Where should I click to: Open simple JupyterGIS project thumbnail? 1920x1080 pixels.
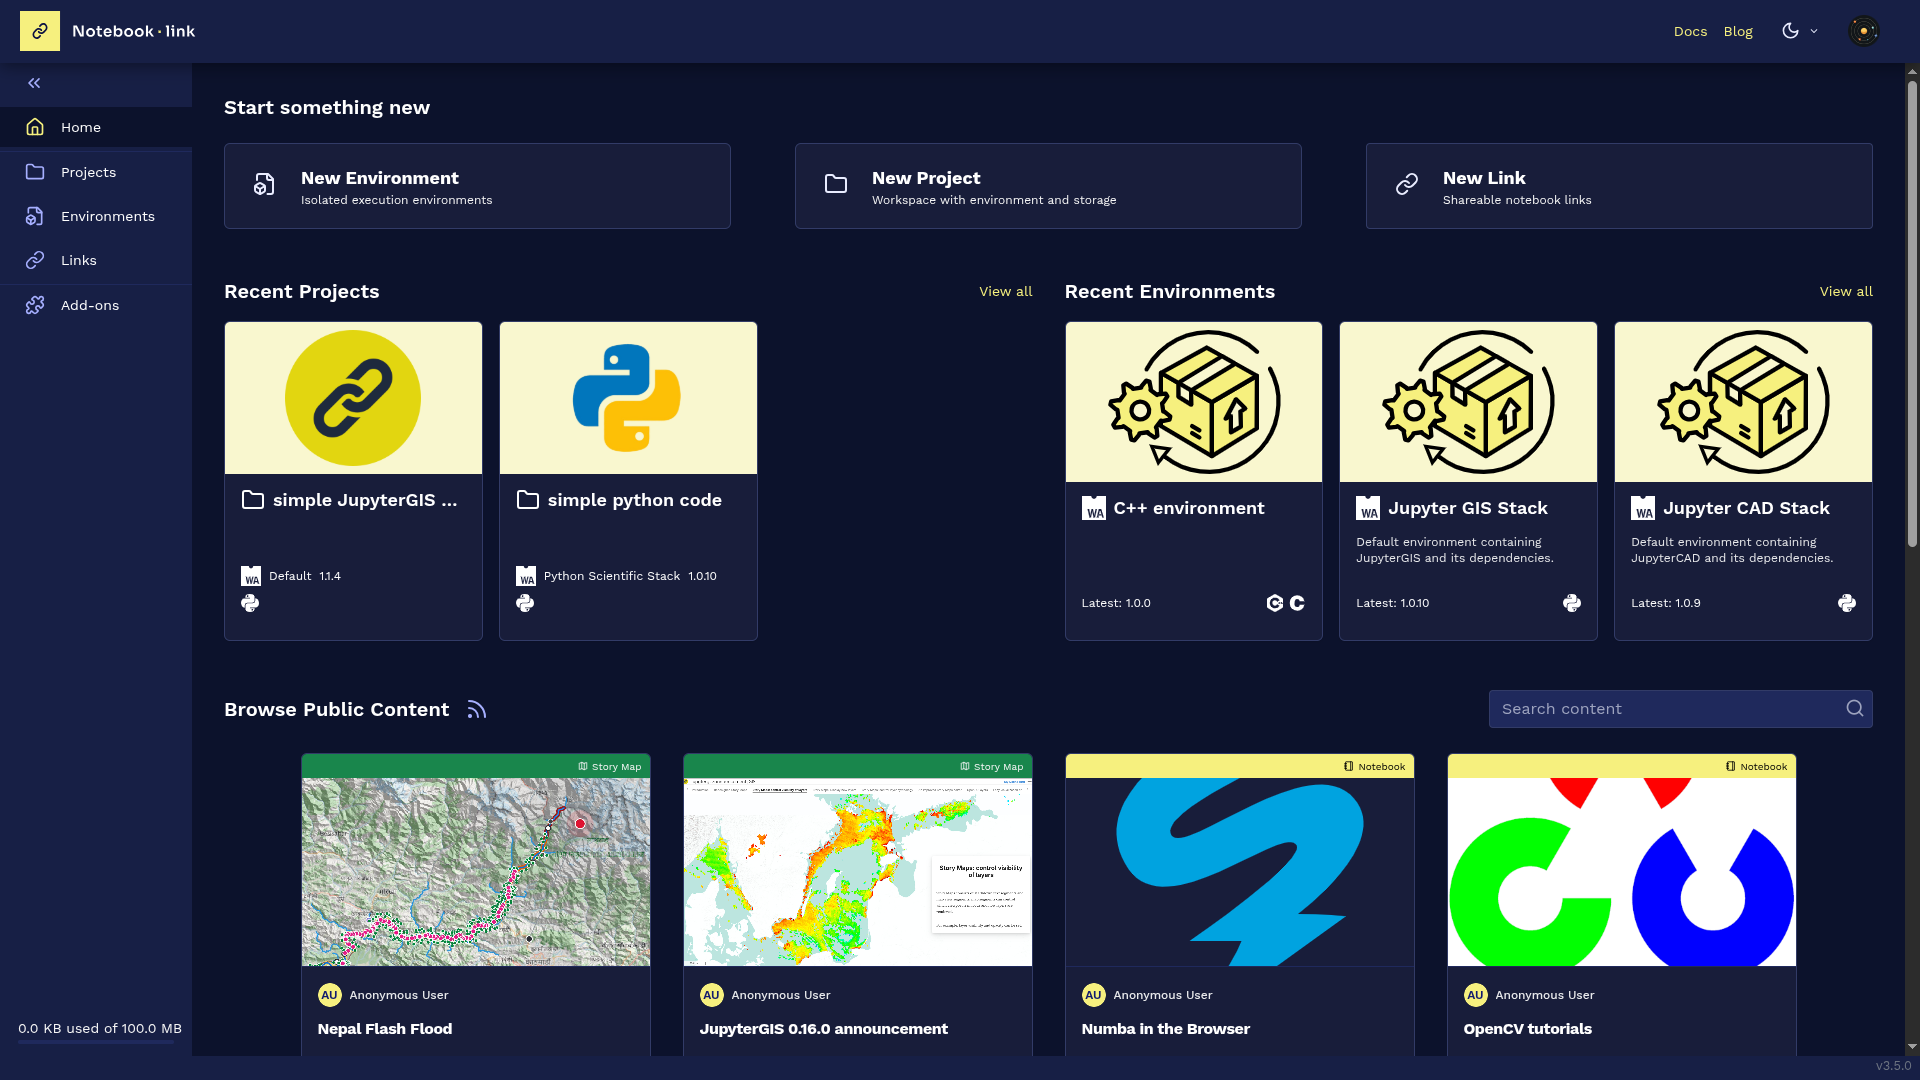click(x=353, y=398)
